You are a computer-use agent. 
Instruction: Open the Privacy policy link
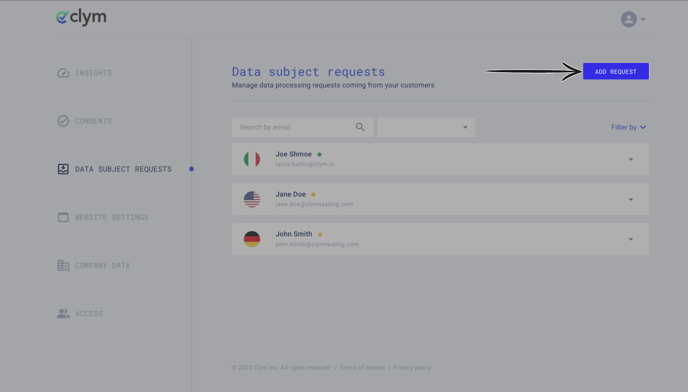click(412, 367)
